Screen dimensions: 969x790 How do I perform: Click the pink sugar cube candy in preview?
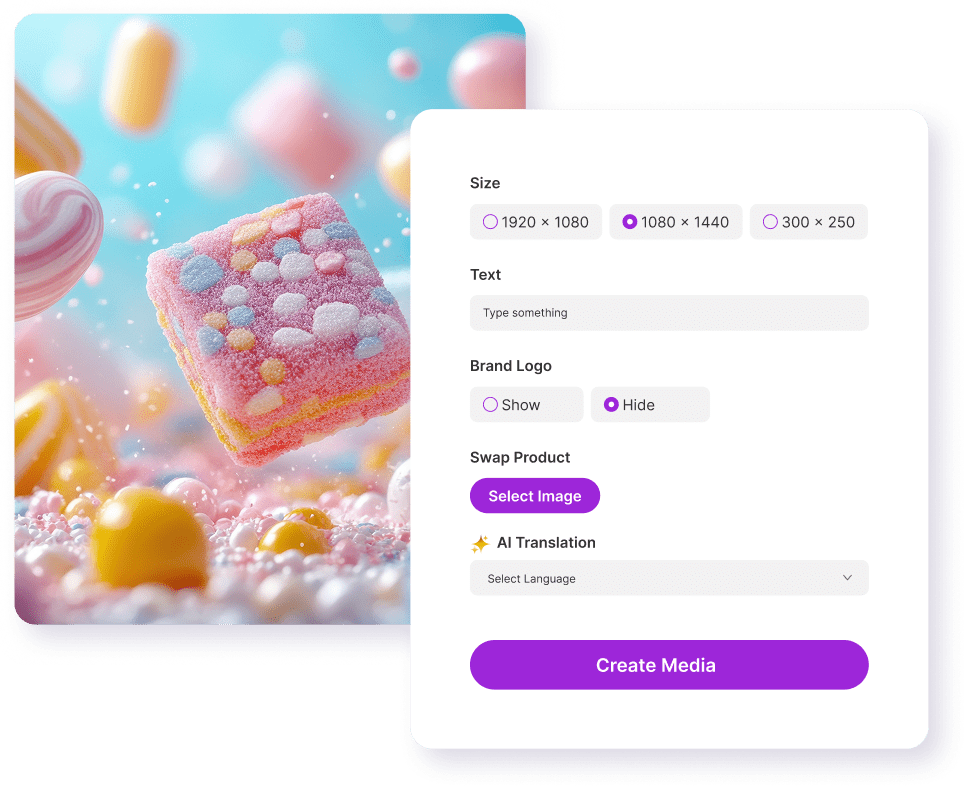[x=278, y=328]
